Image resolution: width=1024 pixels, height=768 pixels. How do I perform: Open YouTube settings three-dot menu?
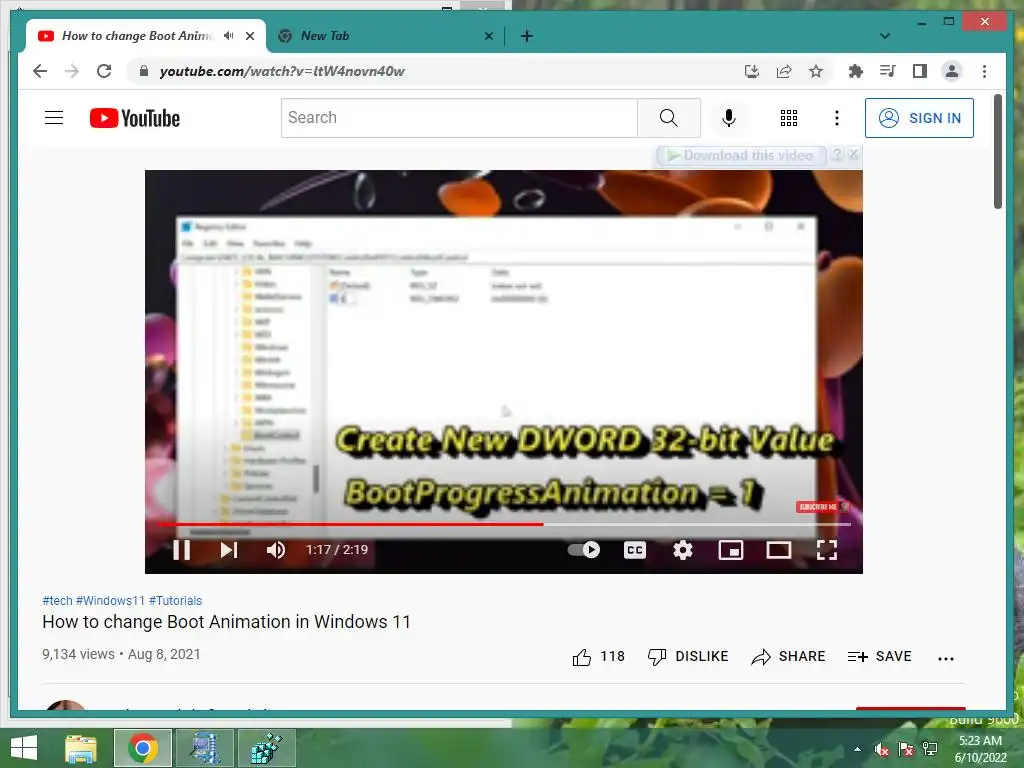tap(837, 118)
